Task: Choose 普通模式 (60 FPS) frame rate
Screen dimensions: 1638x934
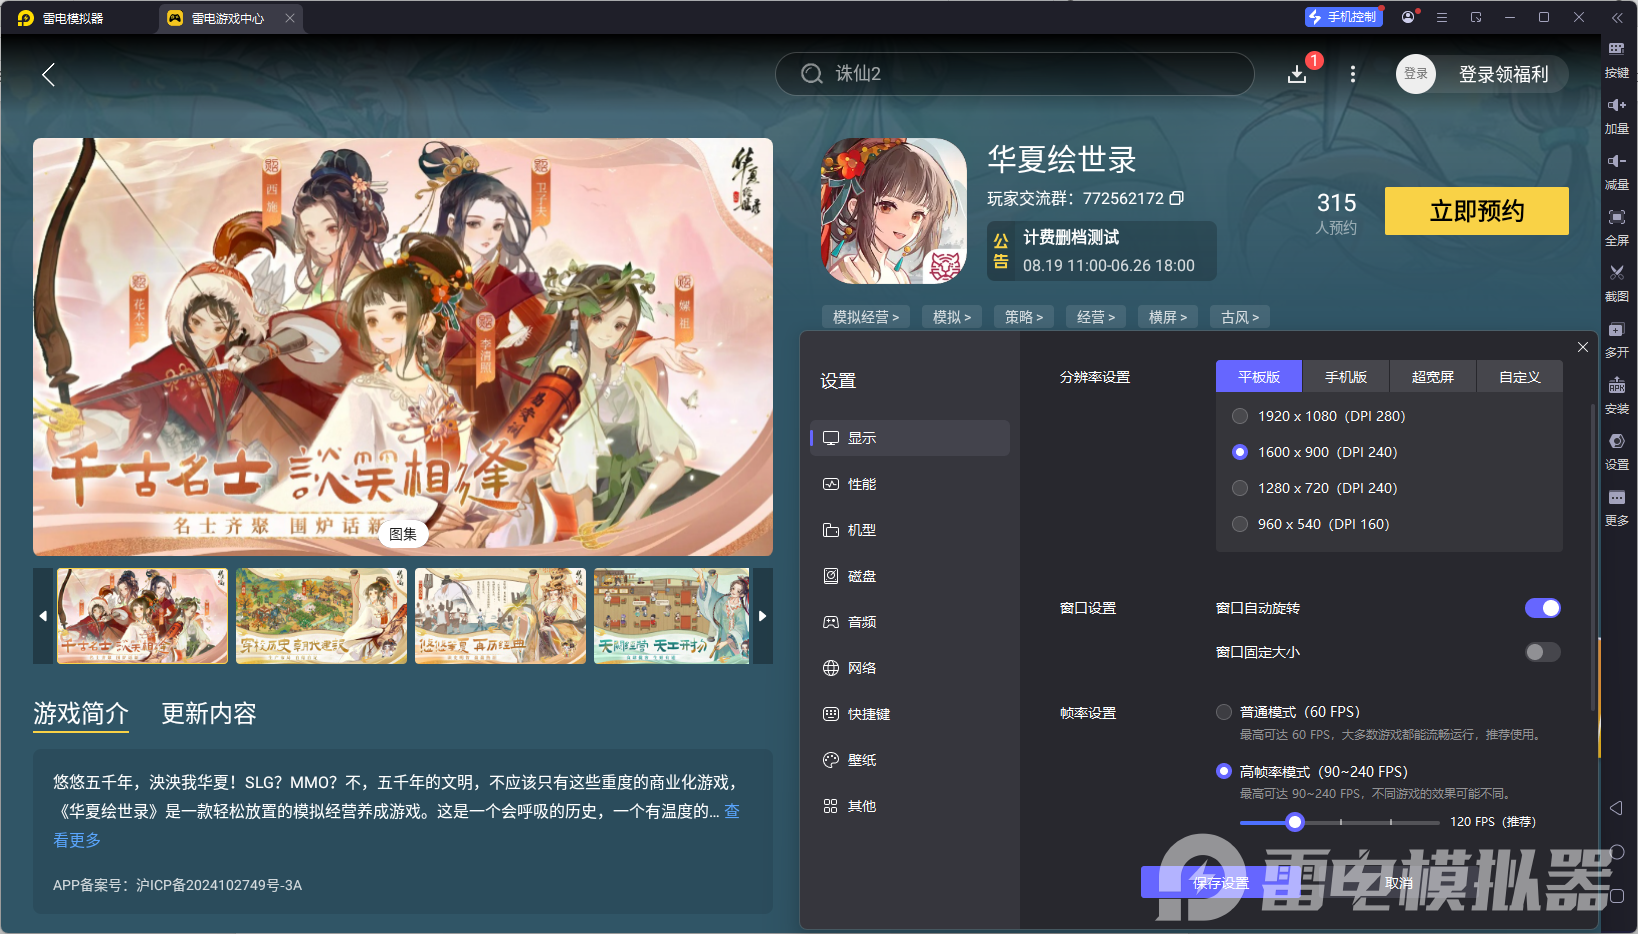Action: [1223, 712]
